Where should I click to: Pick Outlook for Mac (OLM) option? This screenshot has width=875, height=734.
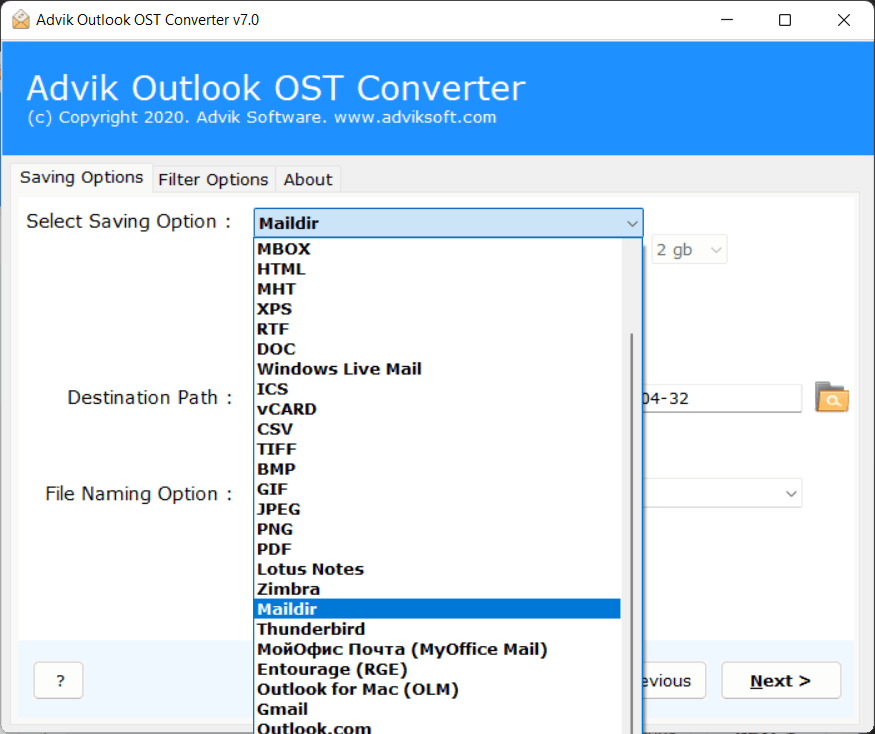(x=437, y=689)
